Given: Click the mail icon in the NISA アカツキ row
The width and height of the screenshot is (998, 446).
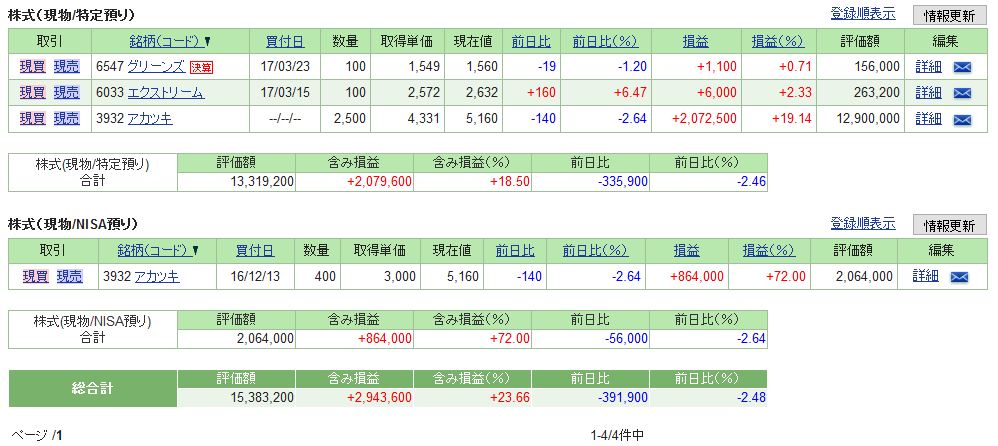Looking at the screenshot, I should [x=959, y=277].
